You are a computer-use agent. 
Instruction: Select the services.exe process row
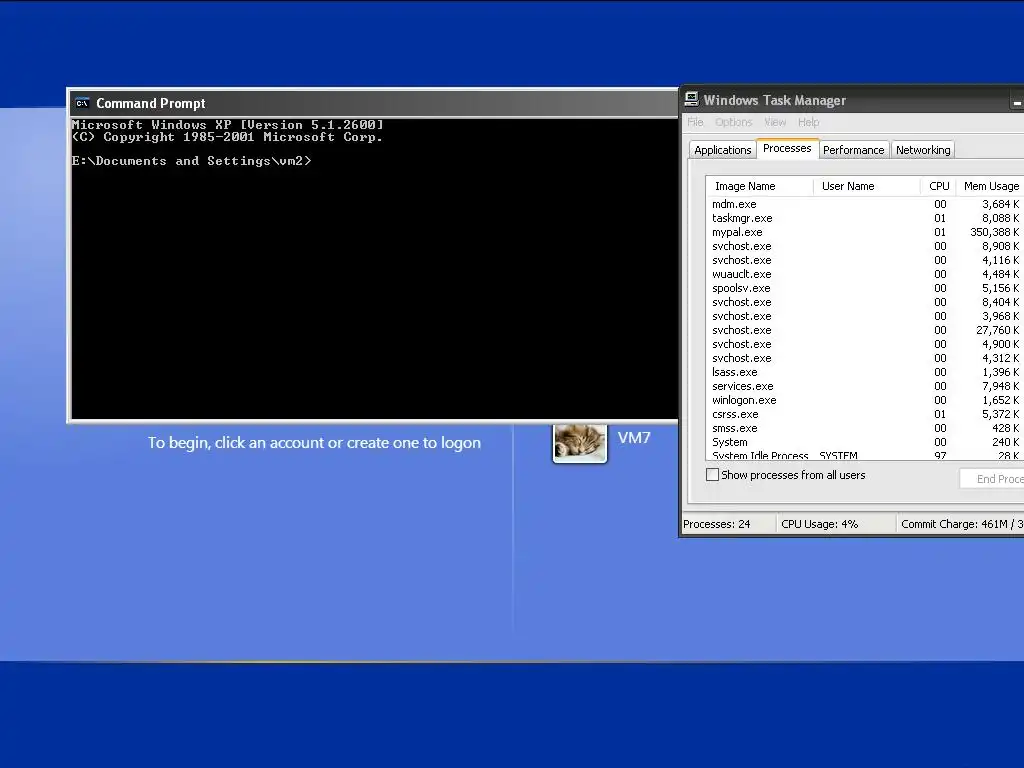click(x=865, y=386)
